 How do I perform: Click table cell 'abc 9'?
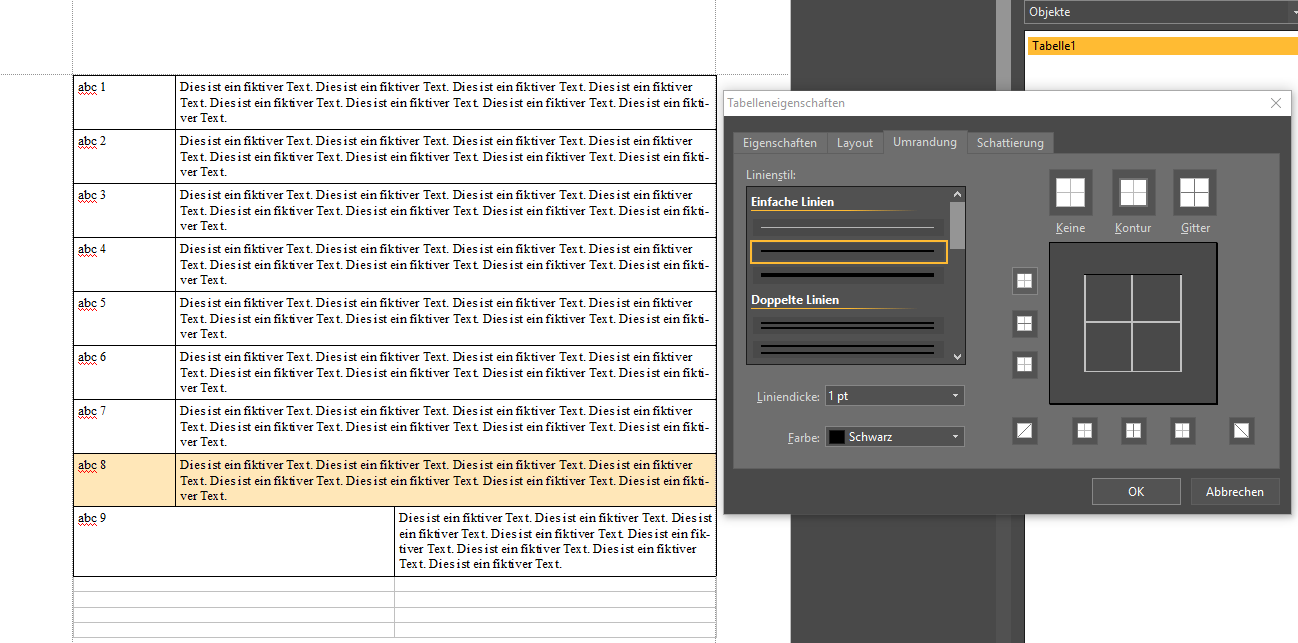point(234,541)
